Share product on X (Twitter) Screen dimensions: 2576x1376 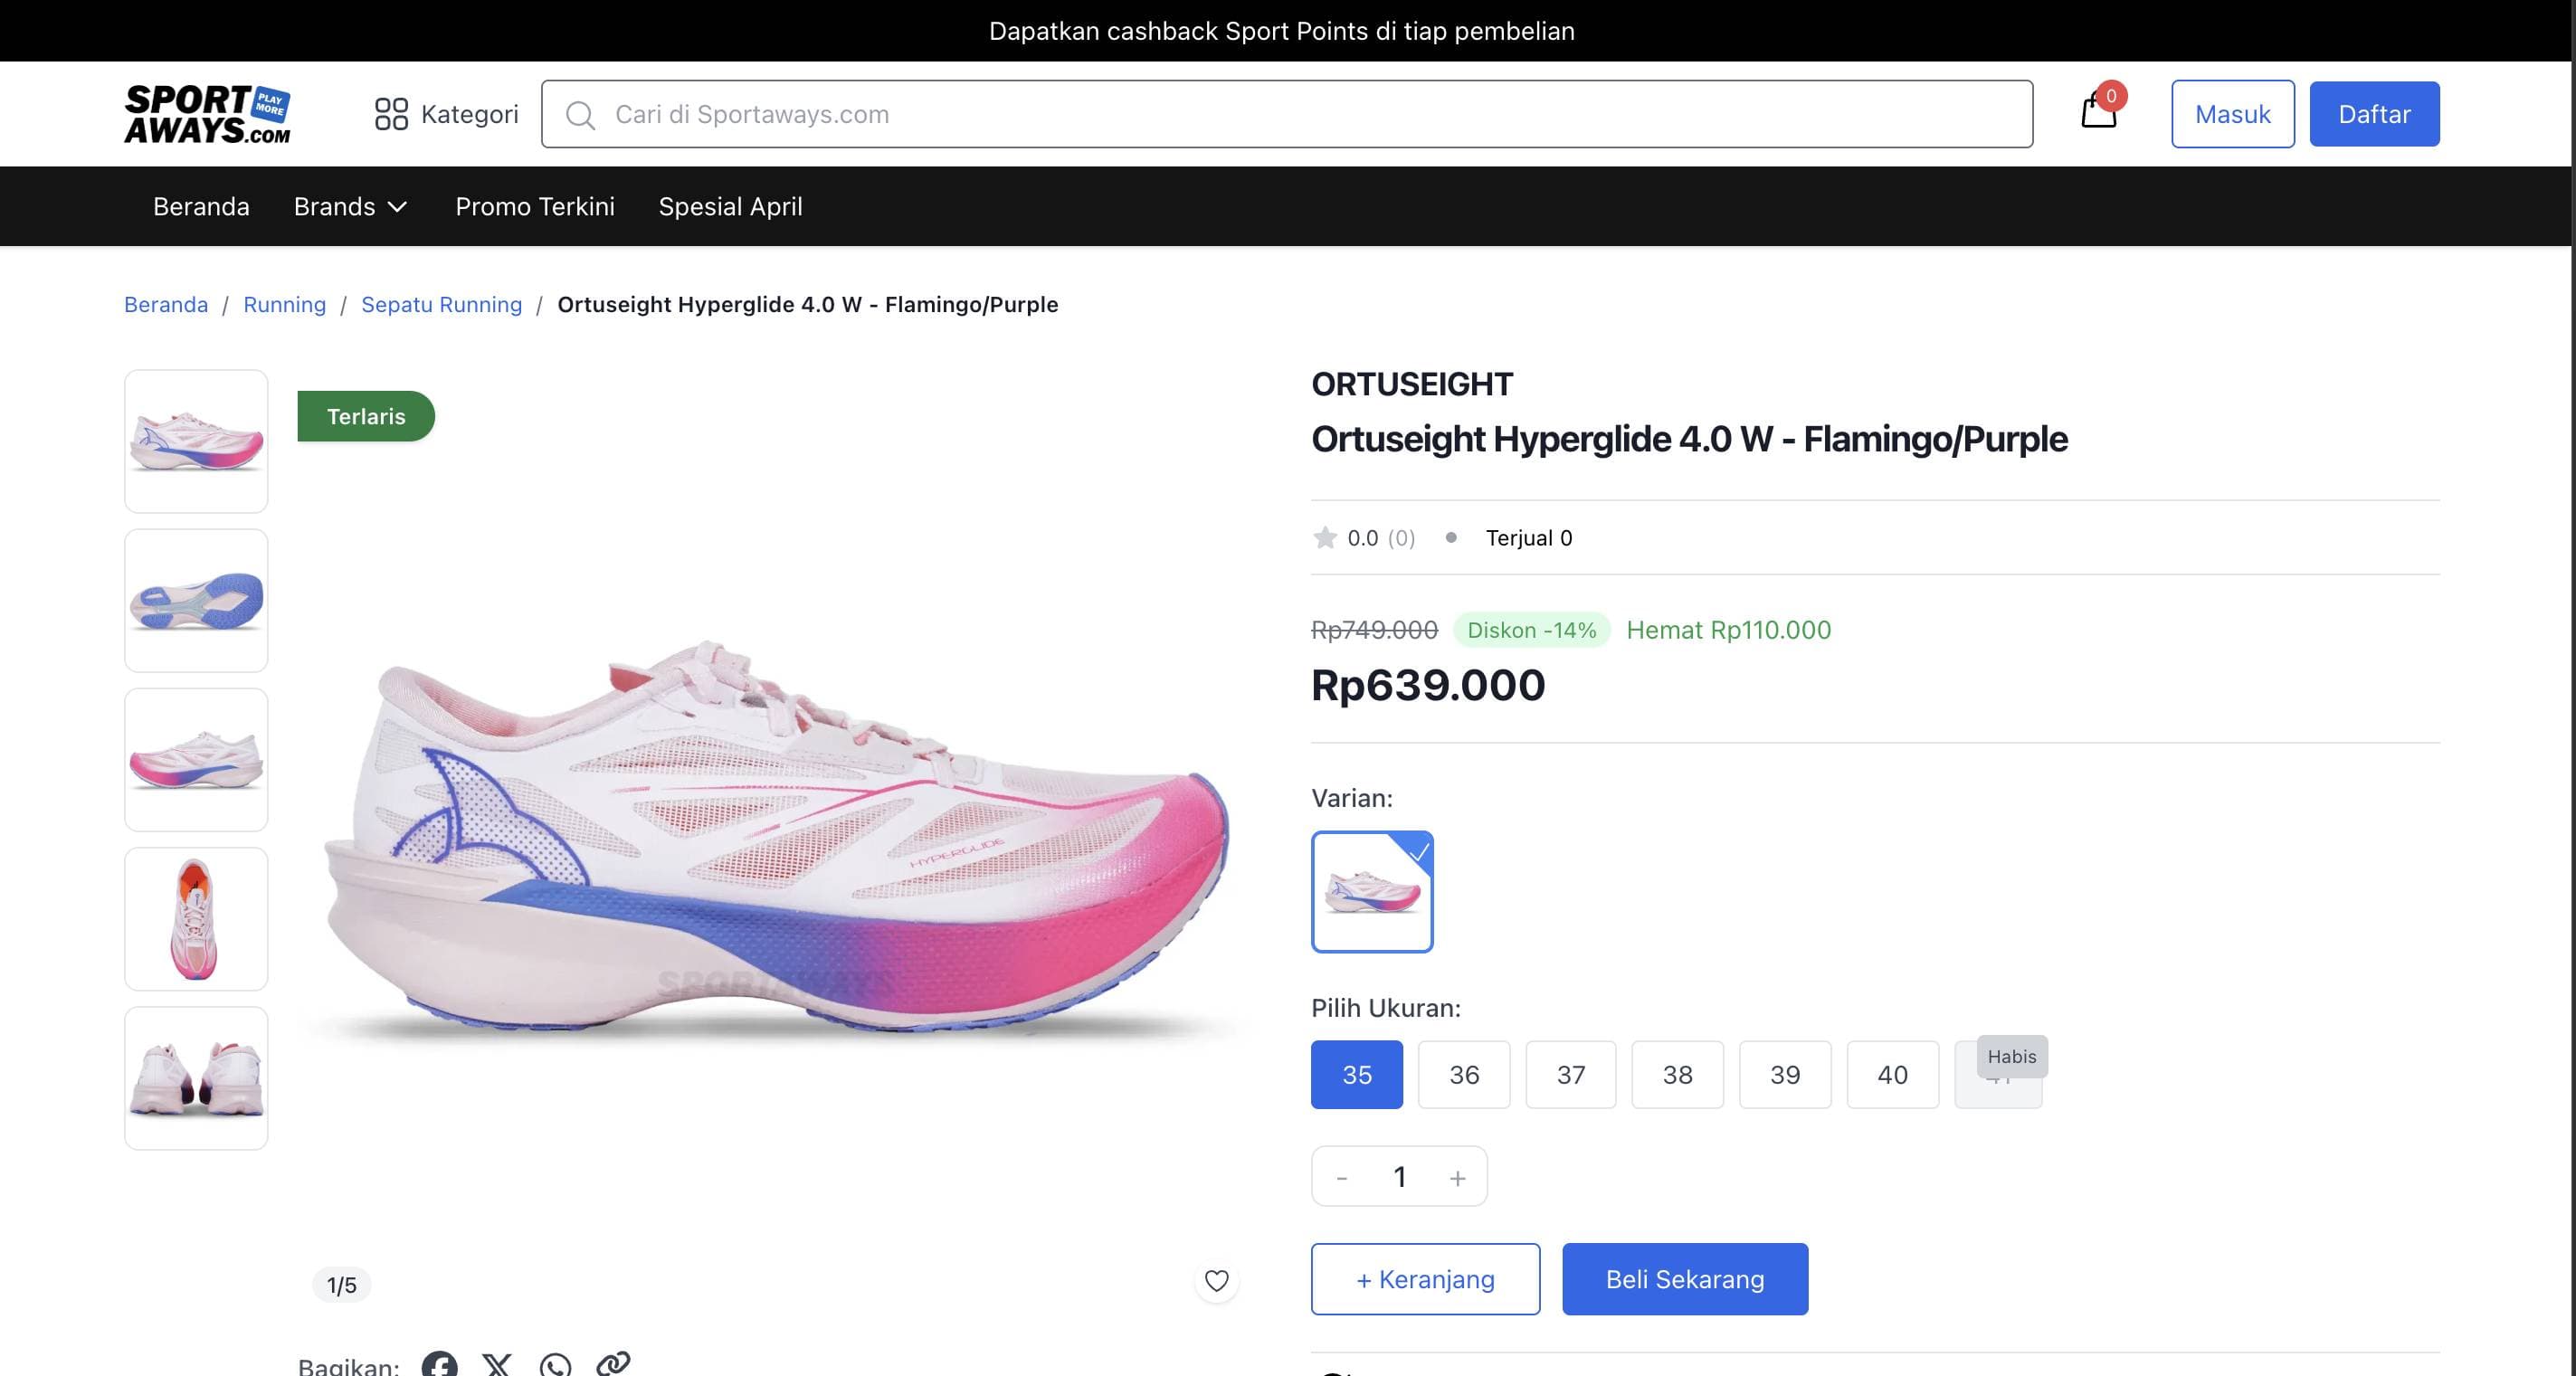click(x=497, y=1363)
